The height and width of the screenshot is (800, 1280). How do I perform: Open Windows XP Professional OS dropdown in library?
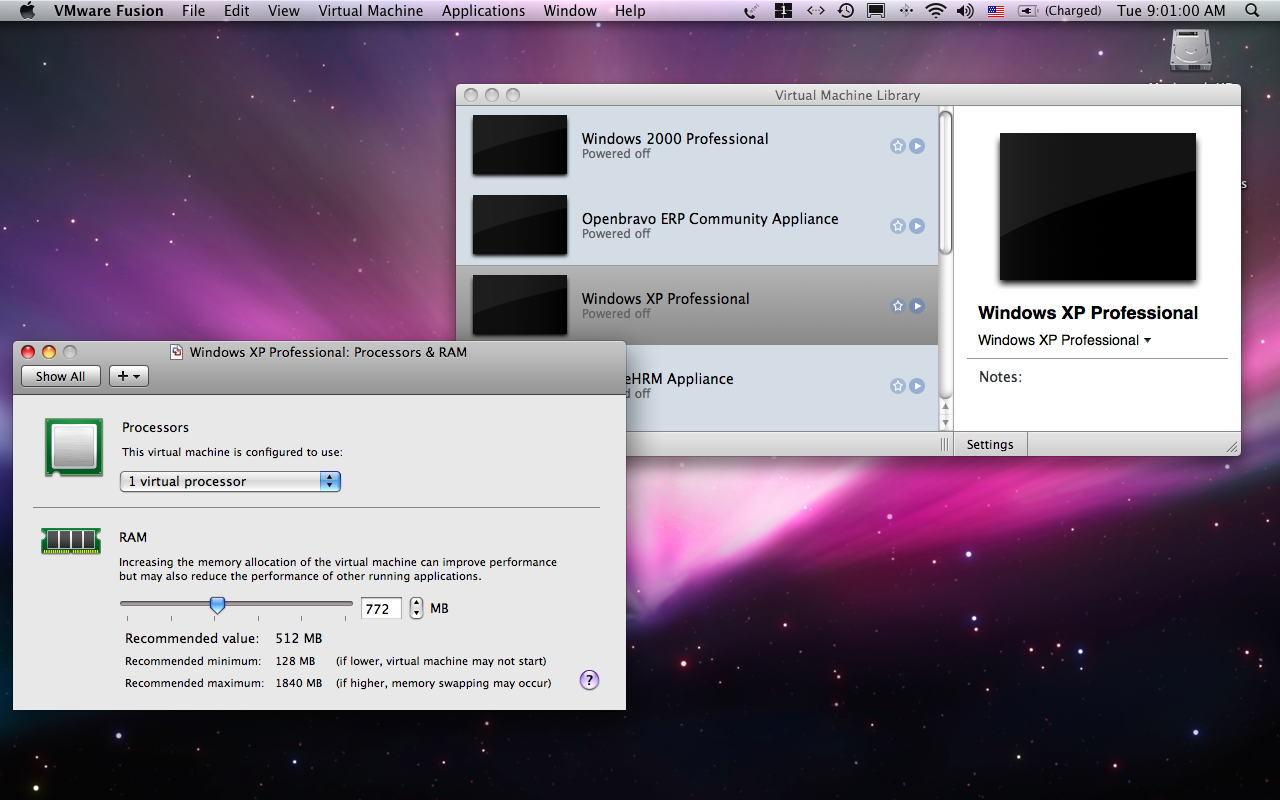[1065, 340]
